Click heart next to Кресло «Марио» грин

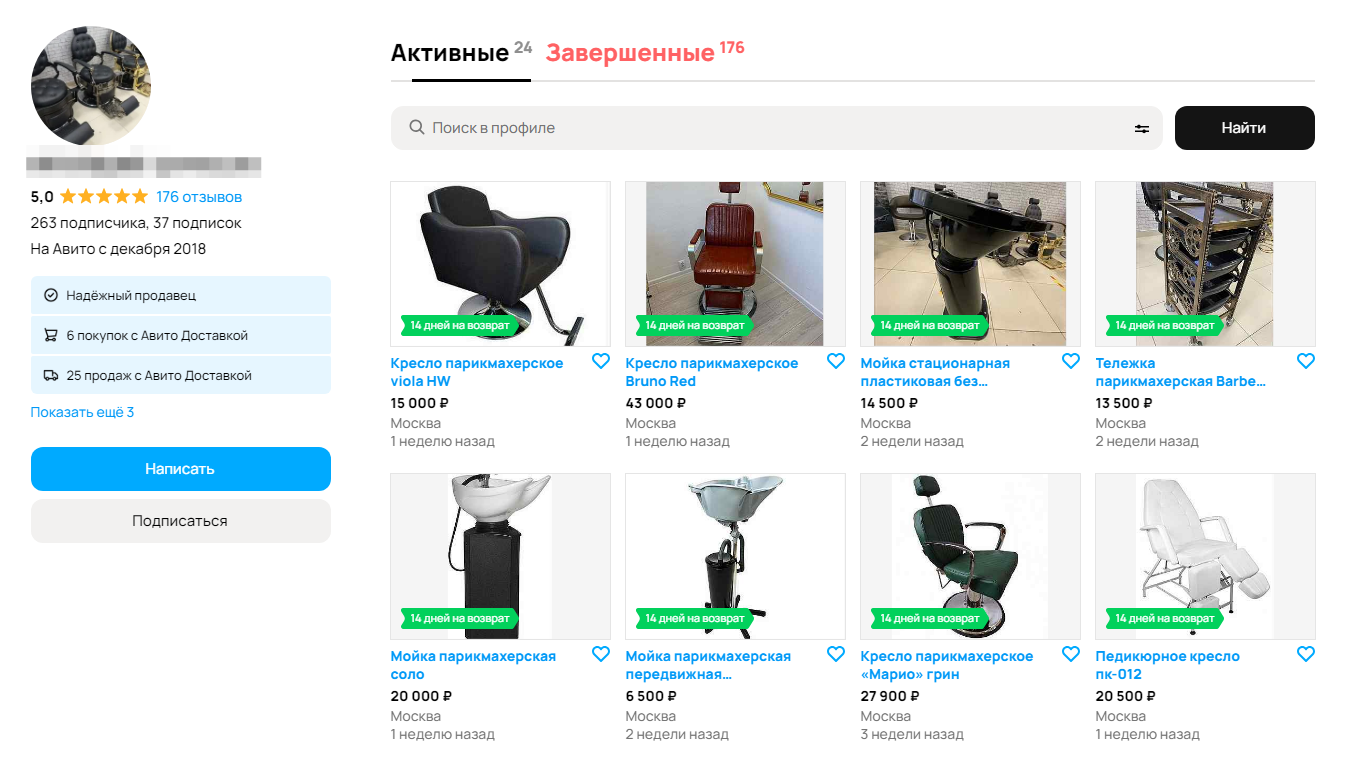tap(1071, 654)
